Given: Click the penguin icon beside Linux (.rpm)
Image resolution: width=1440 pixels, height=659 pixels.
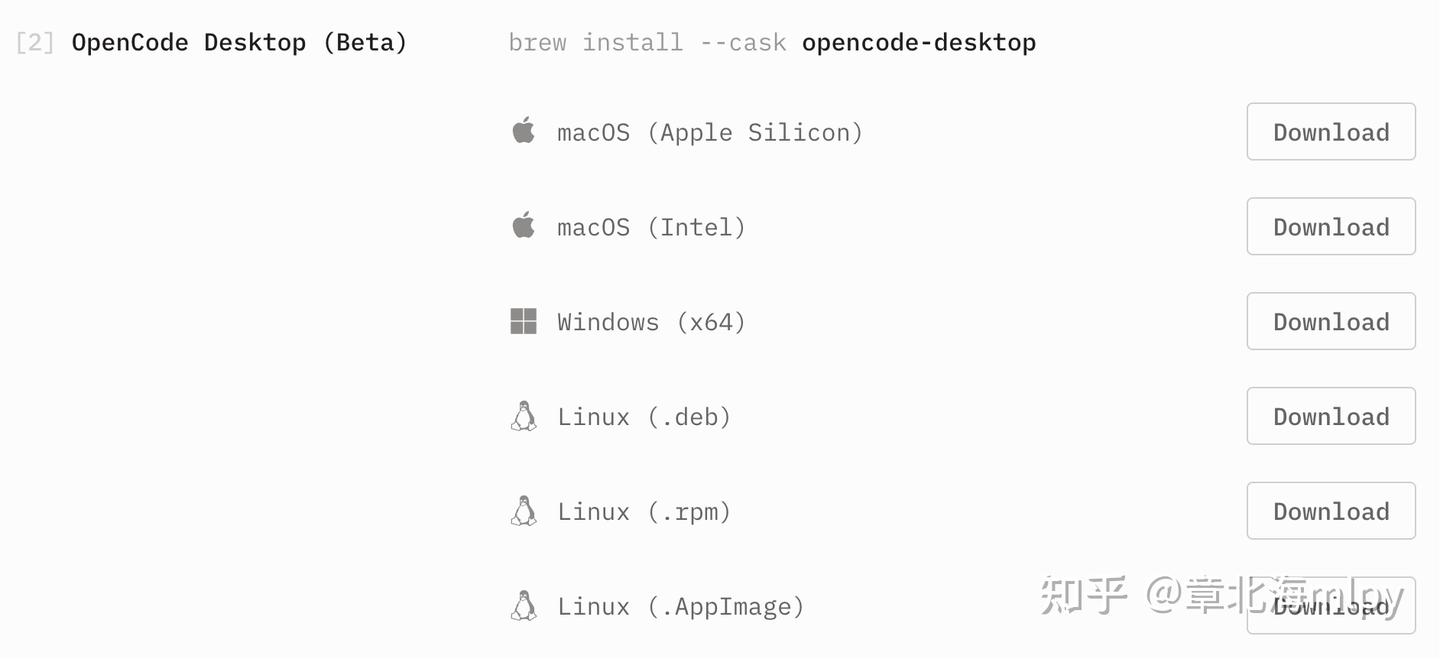Looking at the screenshot, I should pyautogui.click(x=523, y=511).
